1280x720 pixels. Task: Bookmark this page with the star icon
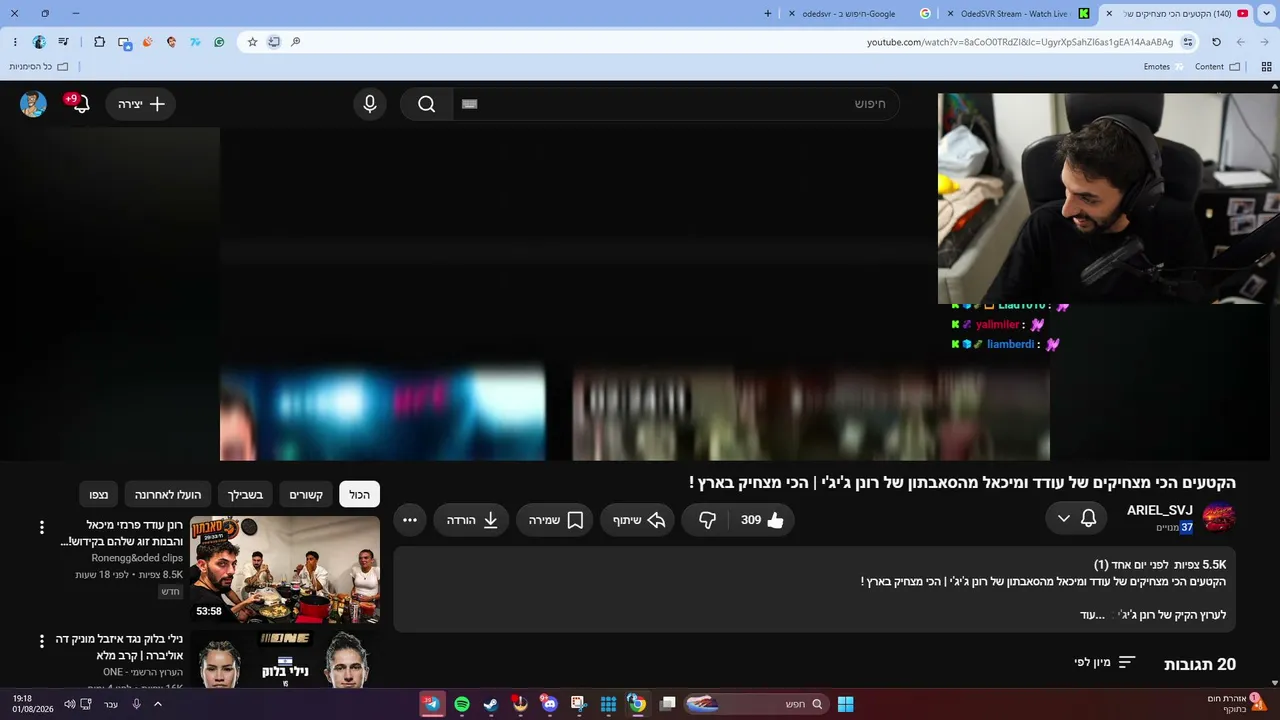252,42
